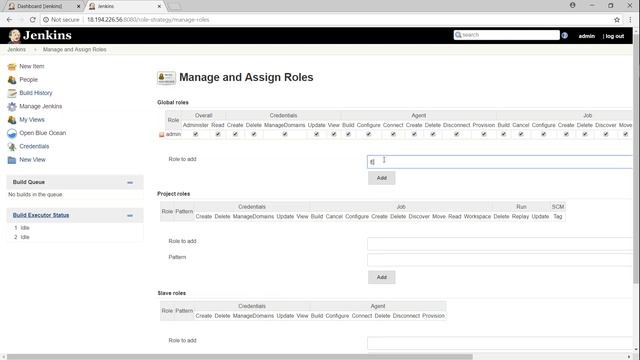Open My Views link

tap(32, 120)
